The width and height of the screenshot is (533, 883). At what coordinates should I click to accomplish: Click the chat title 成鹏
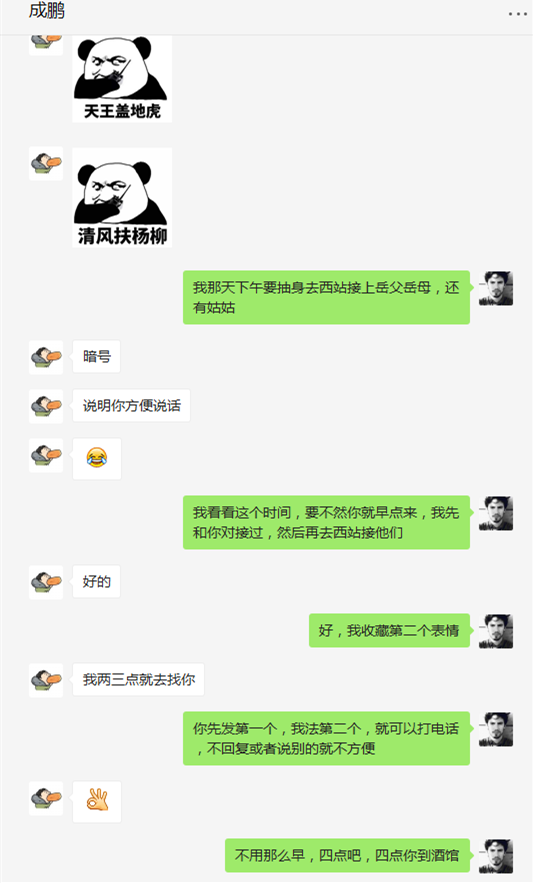point(47,11)
